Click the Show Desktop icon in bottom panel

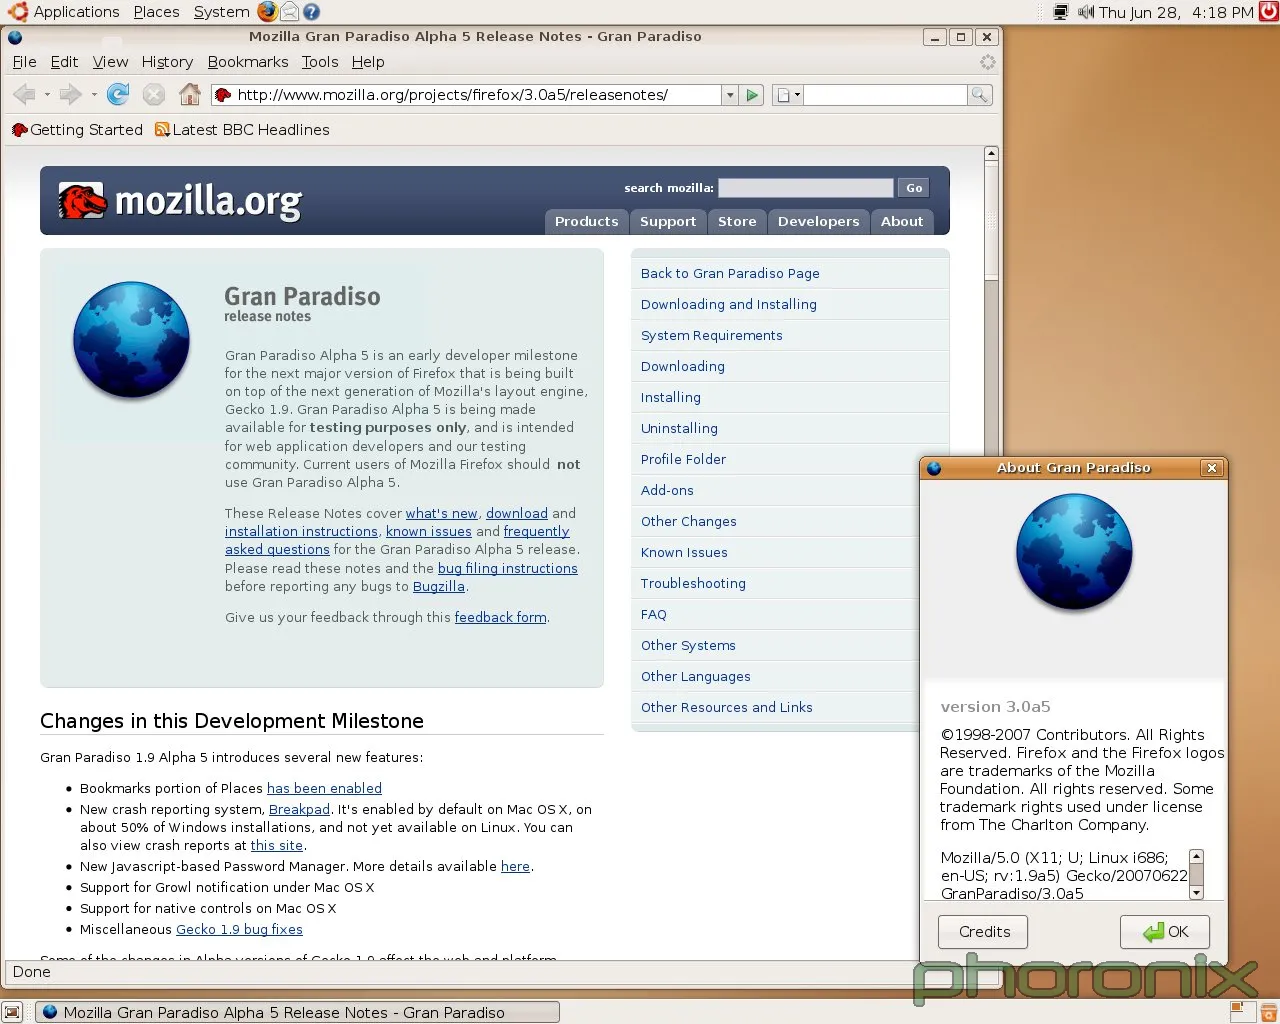point(12,1012)
